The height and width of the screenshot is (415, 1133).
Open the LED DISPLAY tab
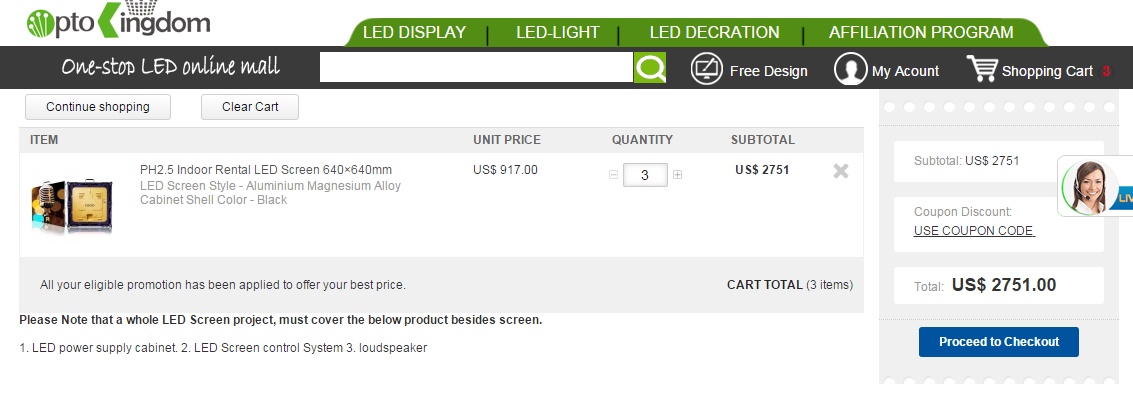[414, 32]
